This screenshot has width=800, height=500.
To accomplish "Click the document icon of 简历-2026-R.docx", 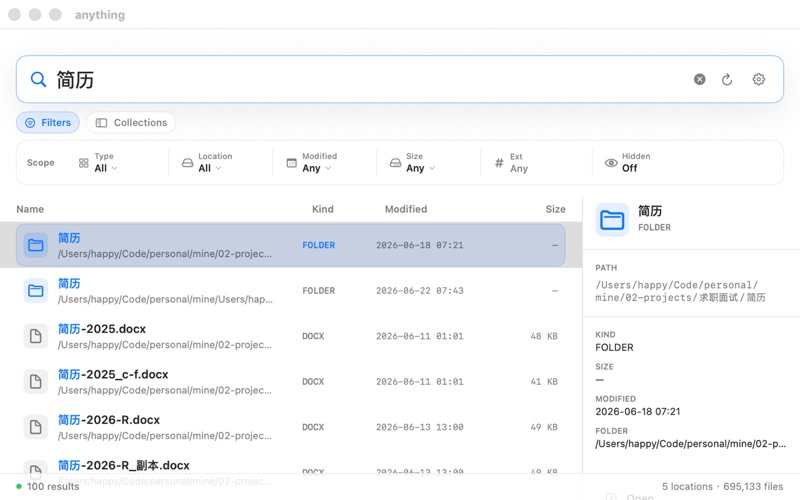I will [35, 427].
